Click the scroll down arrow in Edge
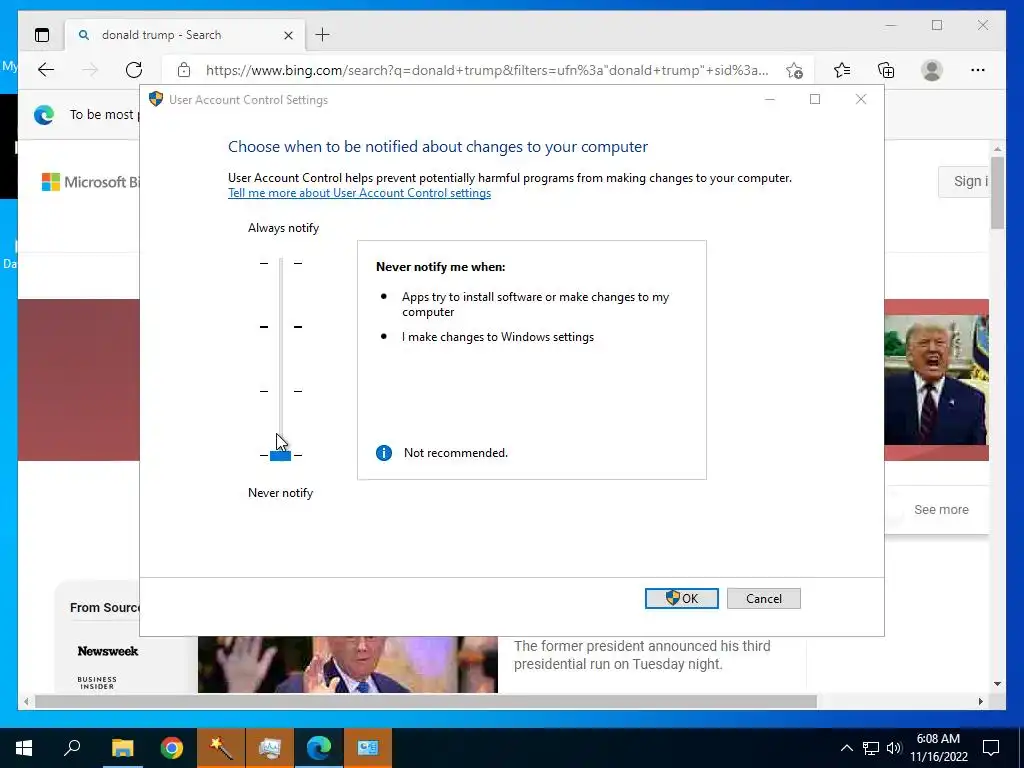 click(997, 684)
